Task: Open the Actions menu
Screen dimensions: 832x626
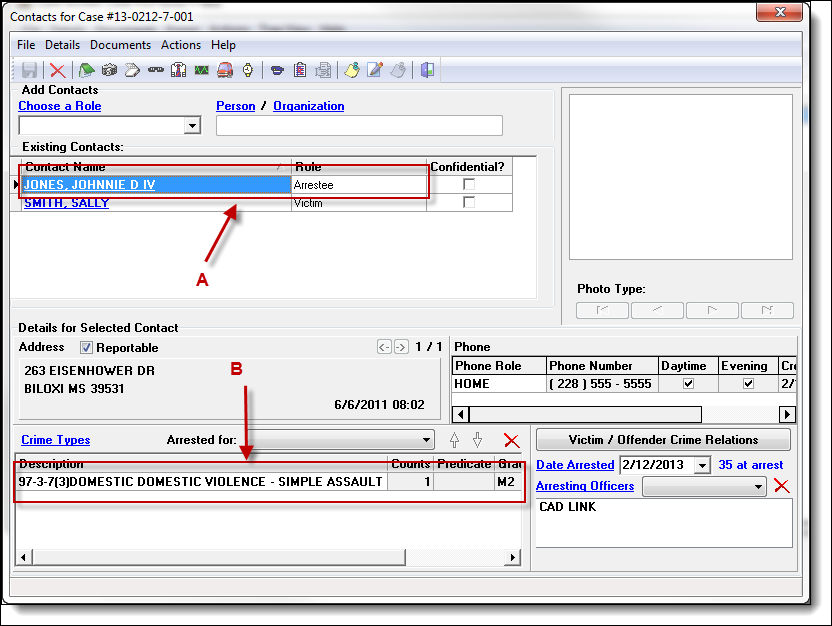Action: click(x=181, y=45)
